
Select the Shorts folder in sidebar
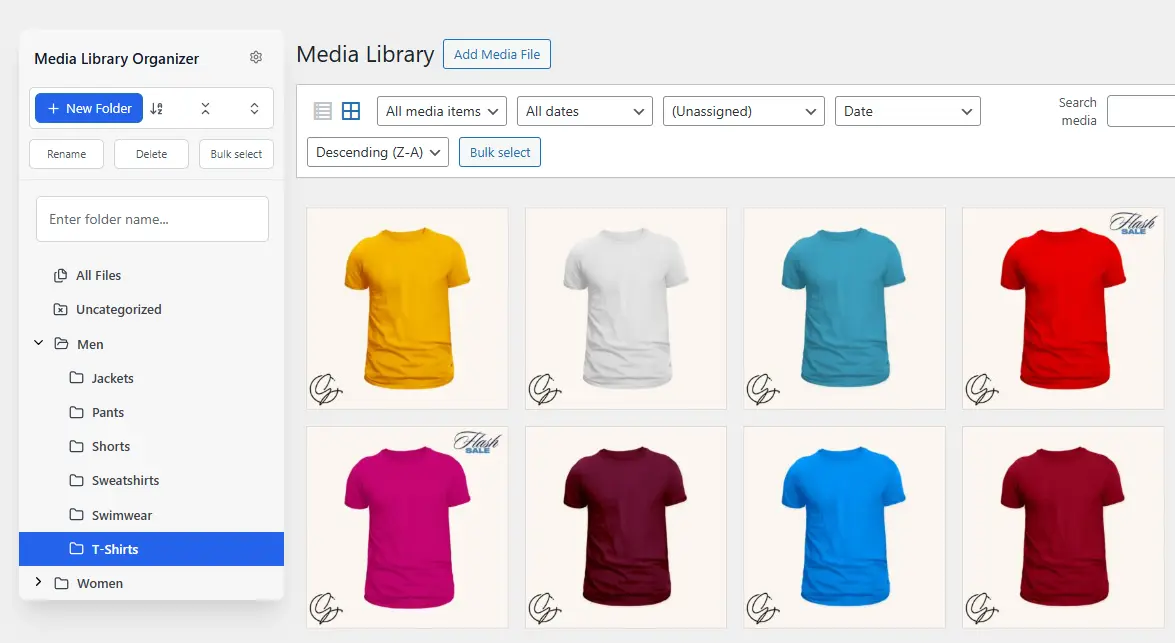pos(108,446)
